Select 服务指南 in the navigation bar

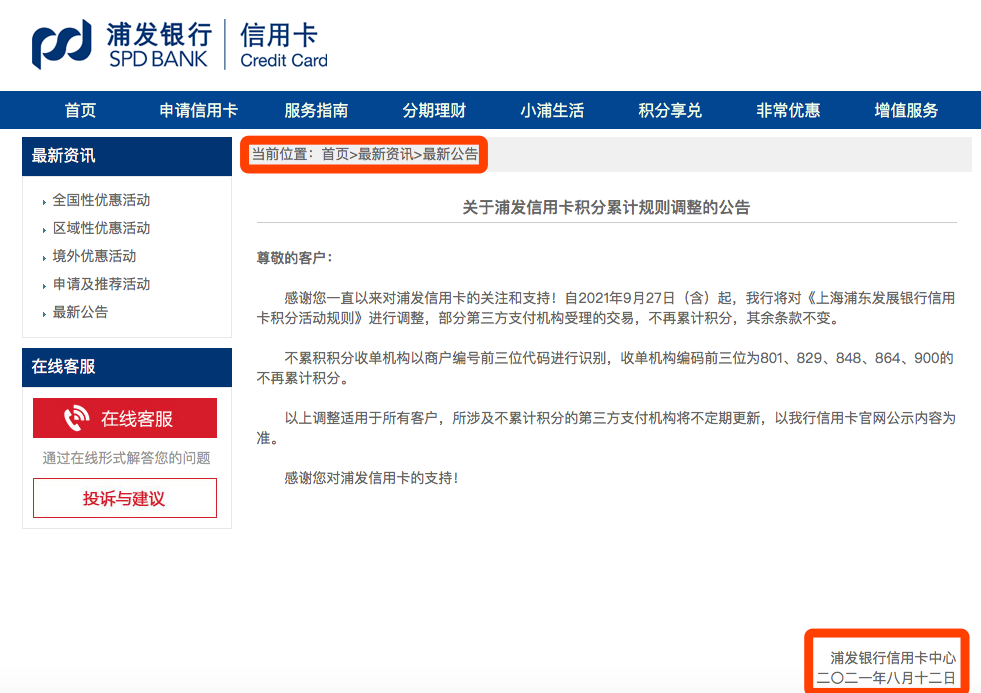click(x=316, y=111)
